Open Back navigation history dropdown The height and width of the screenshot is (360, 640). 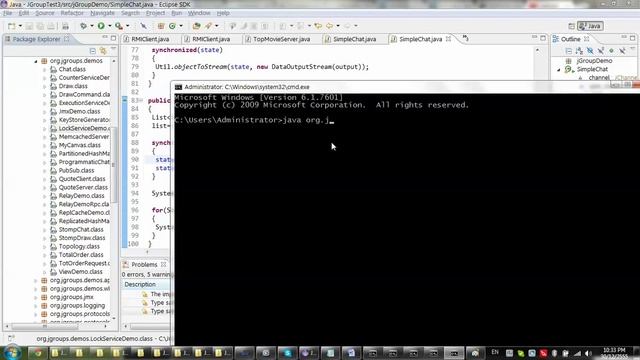point(338,26)
